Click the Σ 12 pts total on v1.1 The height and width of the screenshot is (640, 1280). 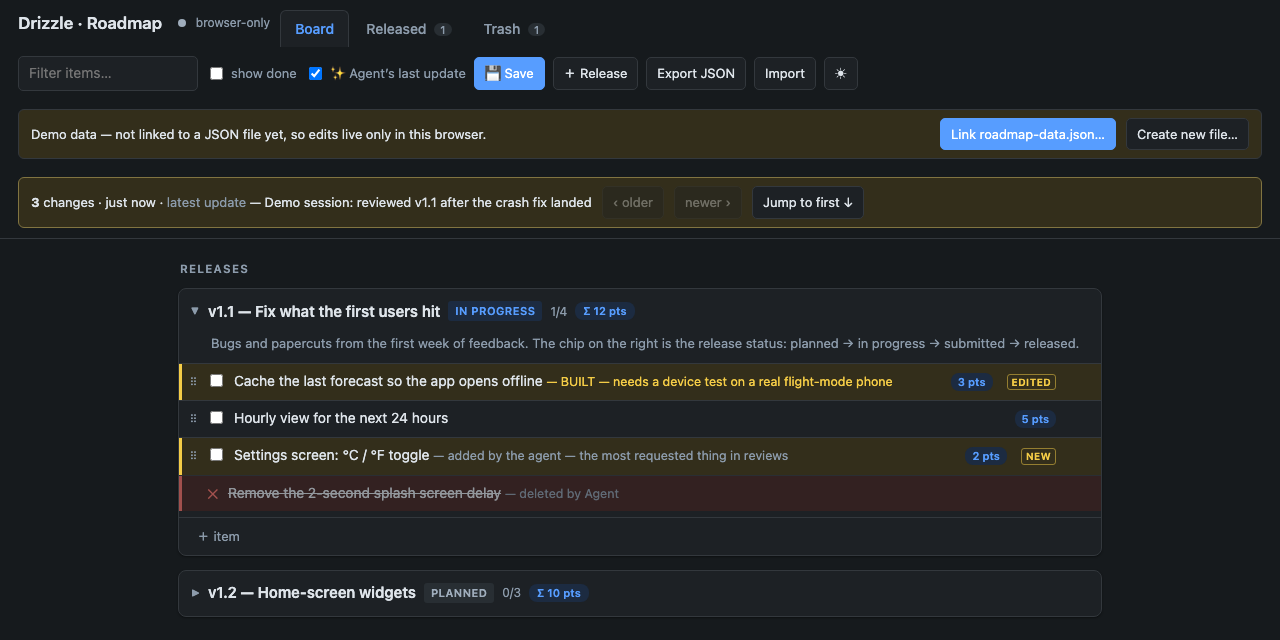(604, 311)
